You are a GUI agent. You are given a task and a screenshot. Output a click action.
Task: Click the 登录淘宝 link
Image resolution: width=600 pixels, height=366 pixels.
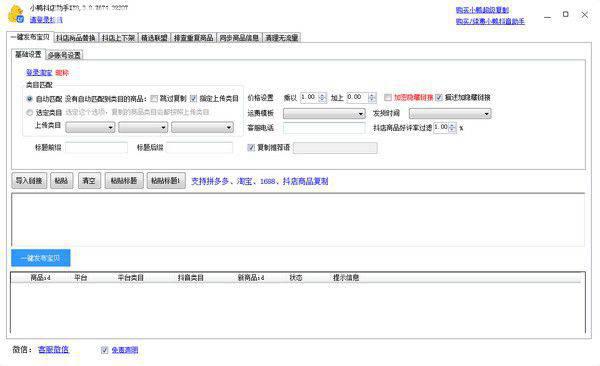(39, 72)
